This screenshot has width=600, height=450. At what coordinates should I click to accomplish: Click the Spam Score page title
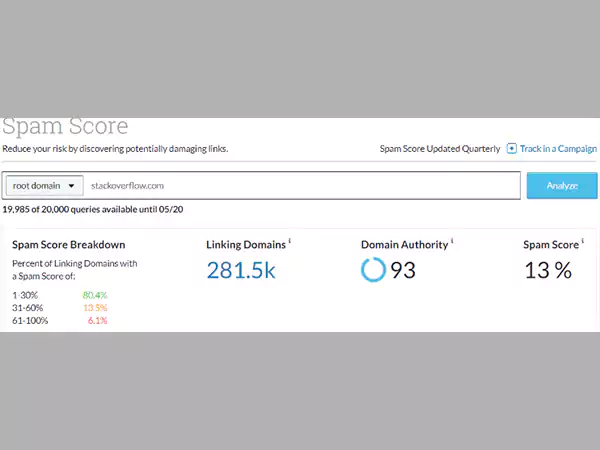click(x=65, y=127)
